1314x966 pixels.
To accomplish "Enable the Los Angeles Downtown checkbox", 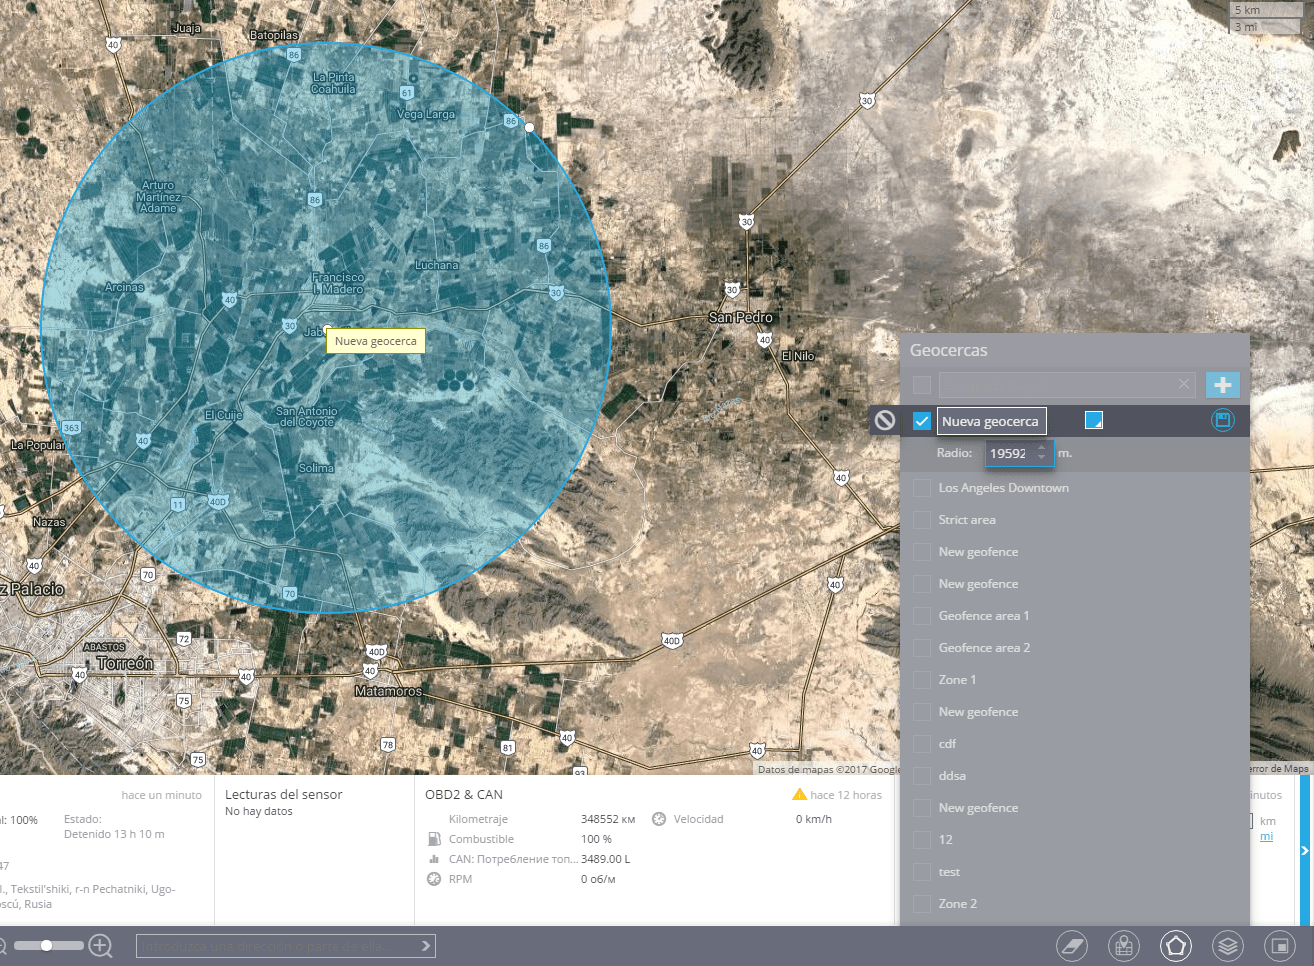I will tap(922, 488).
